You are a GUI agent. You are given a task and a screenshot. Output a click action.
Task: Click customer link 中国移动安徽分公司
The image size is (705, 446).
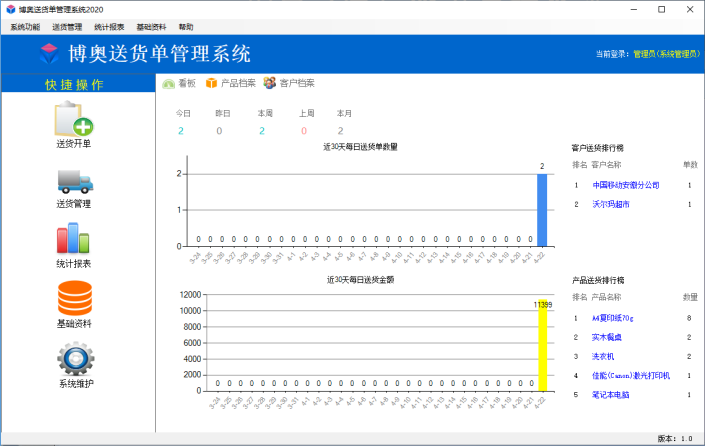pyautogui.click(x=626, y=185)
